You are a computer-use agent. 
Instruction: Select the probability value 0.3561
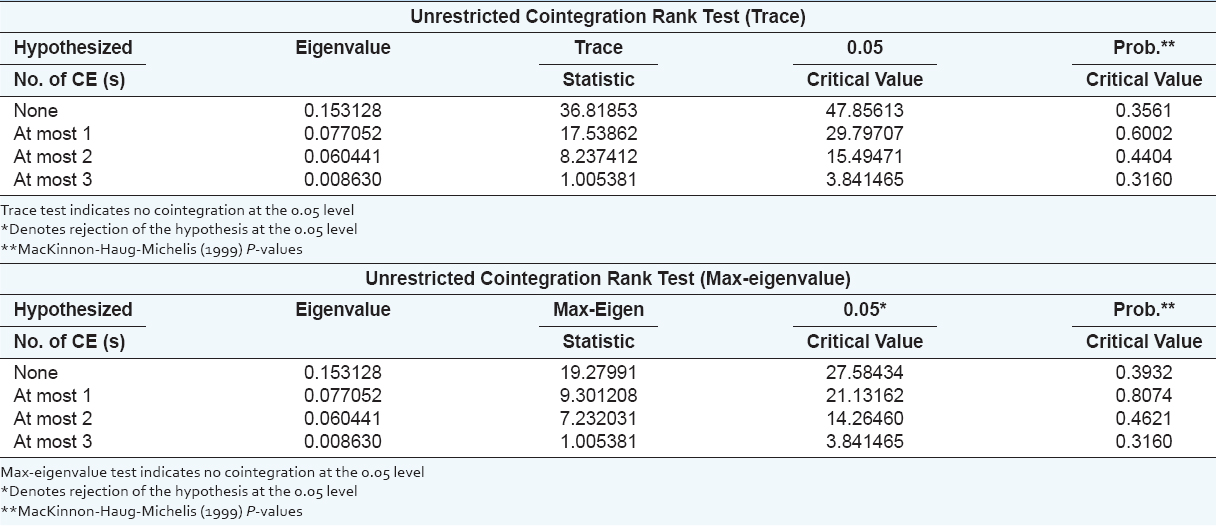(1144, 111)
